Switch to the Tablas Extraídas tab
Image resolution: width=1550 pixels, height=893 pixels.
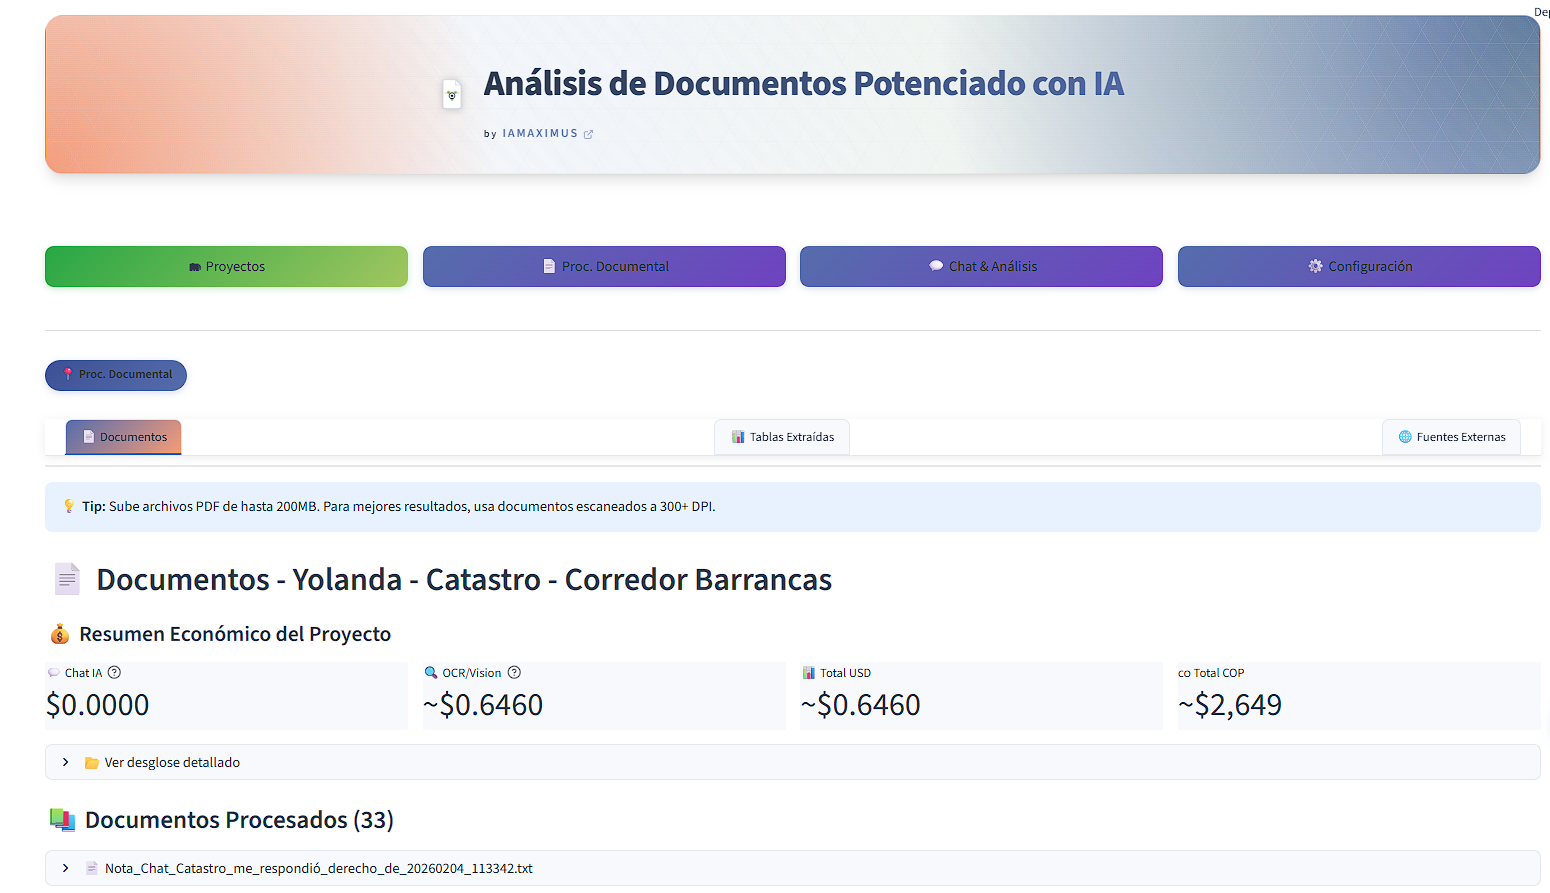[782, 437]
